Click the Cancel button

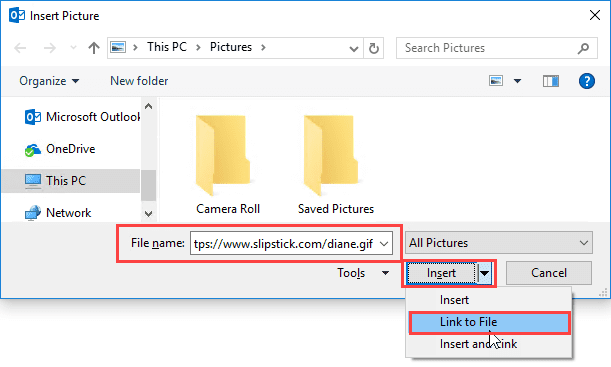click(549, 273)
